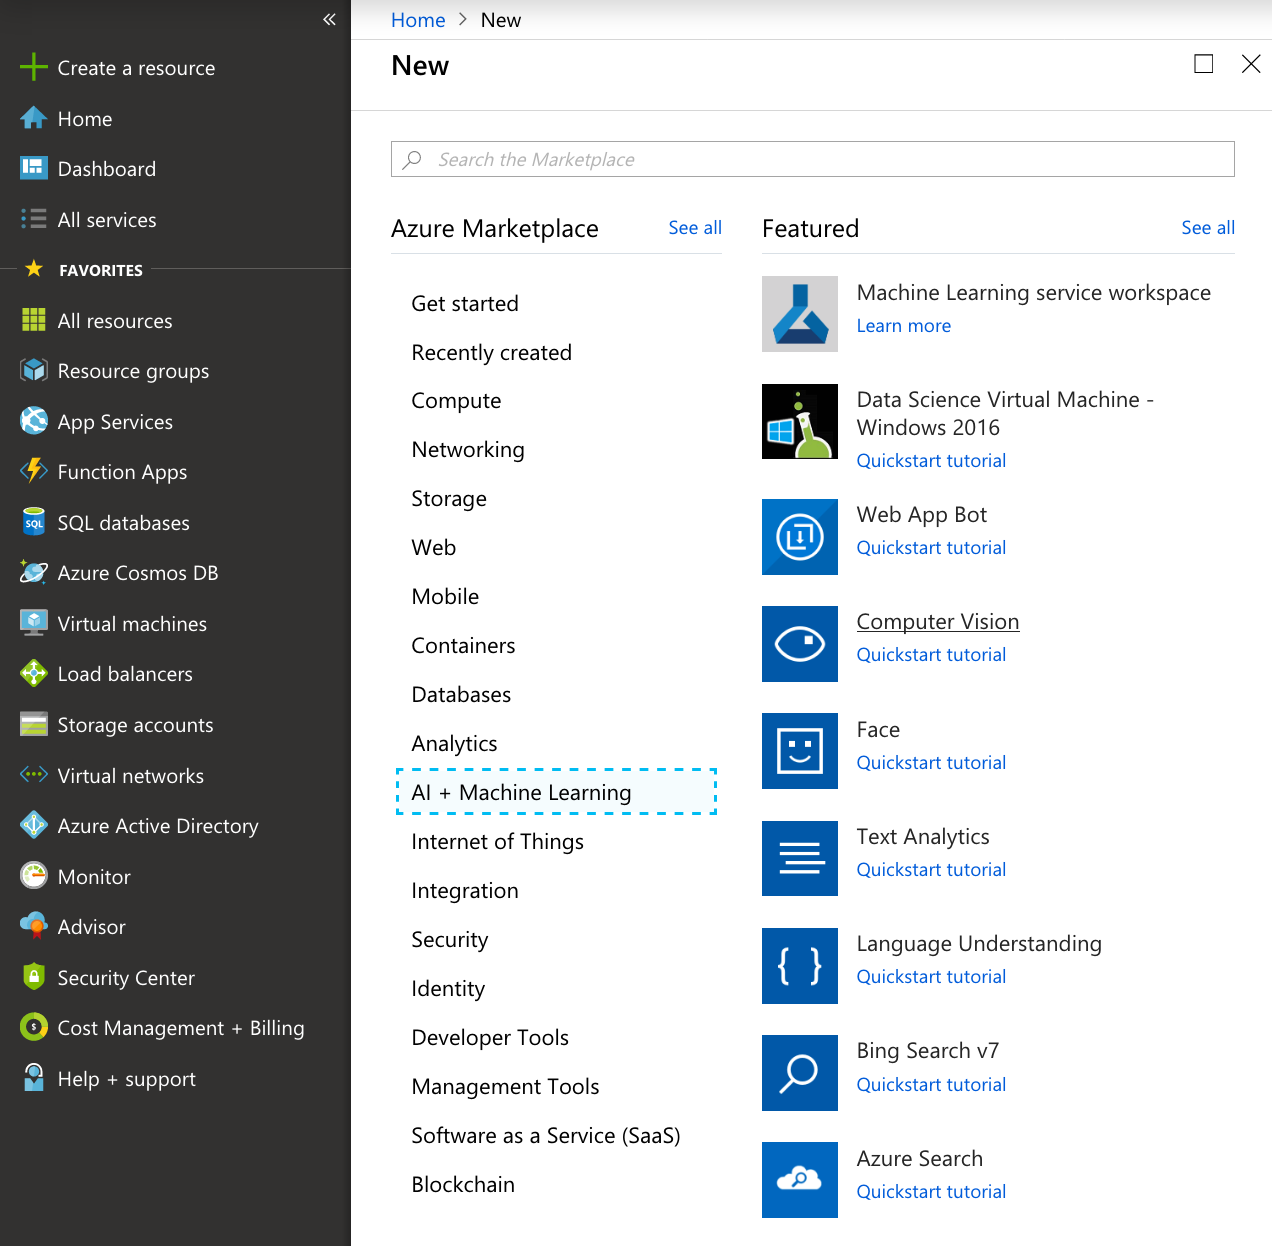Open the Computer Vision title link
This screenshot has width=1272, height=1246.
(938, 622)
